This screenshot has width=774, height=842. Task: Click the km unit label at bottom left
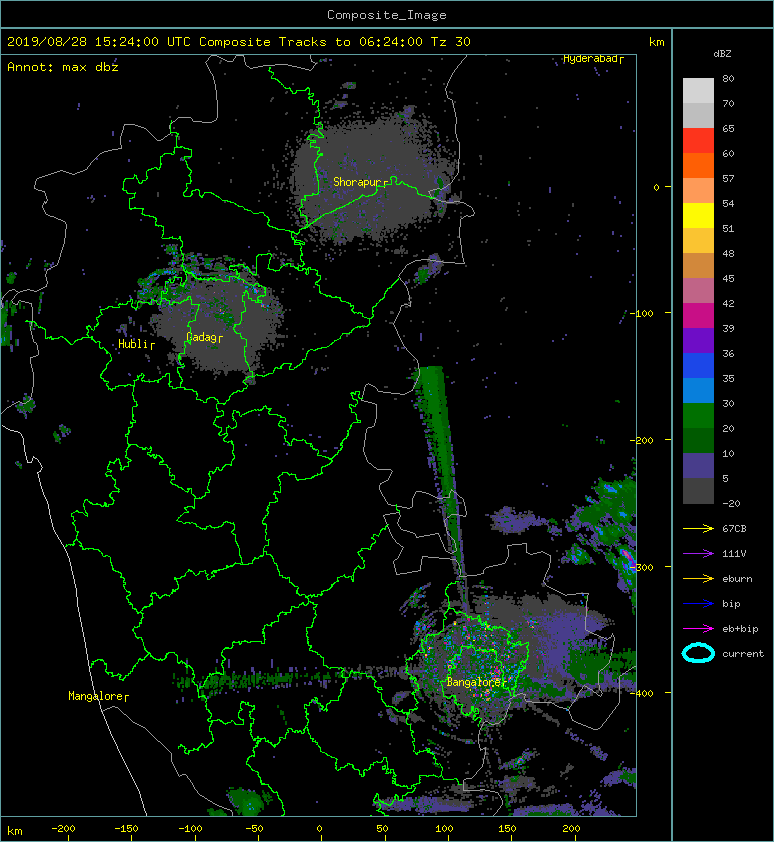point(15,831)
